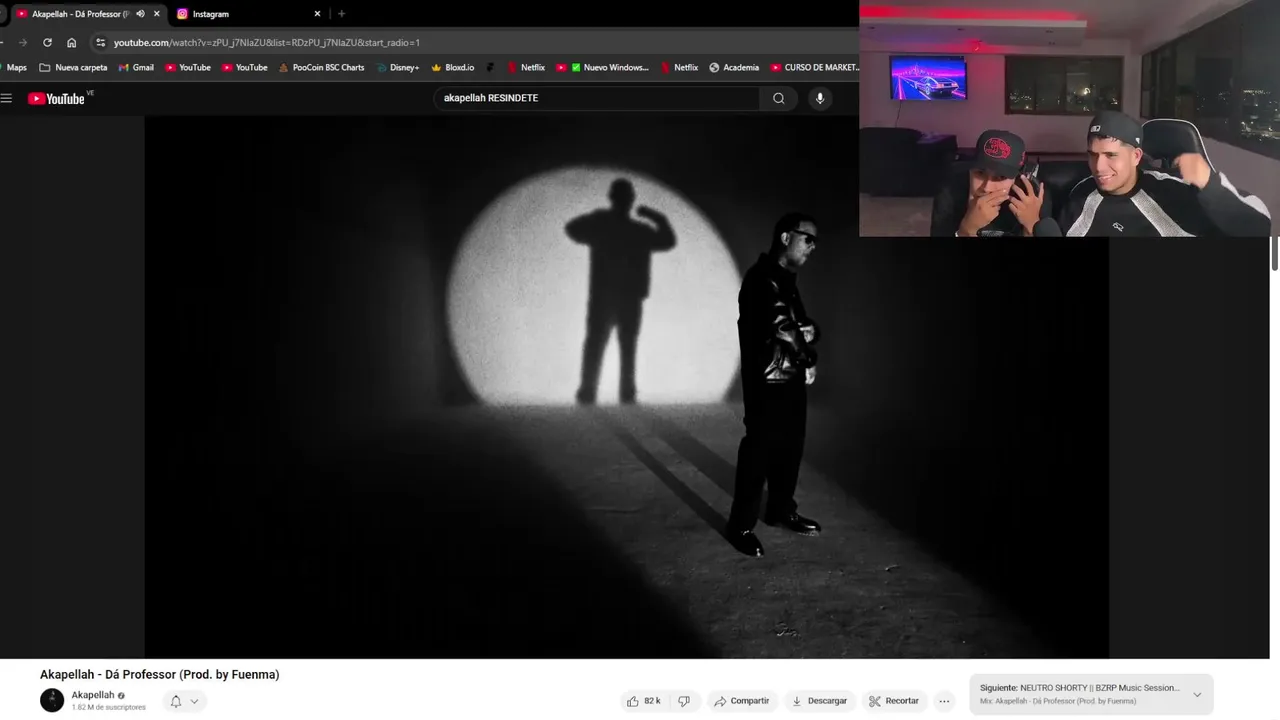Click Siguiente: NEUTRO SHORTY BZRP Music Session

[x=1080, y=688]
